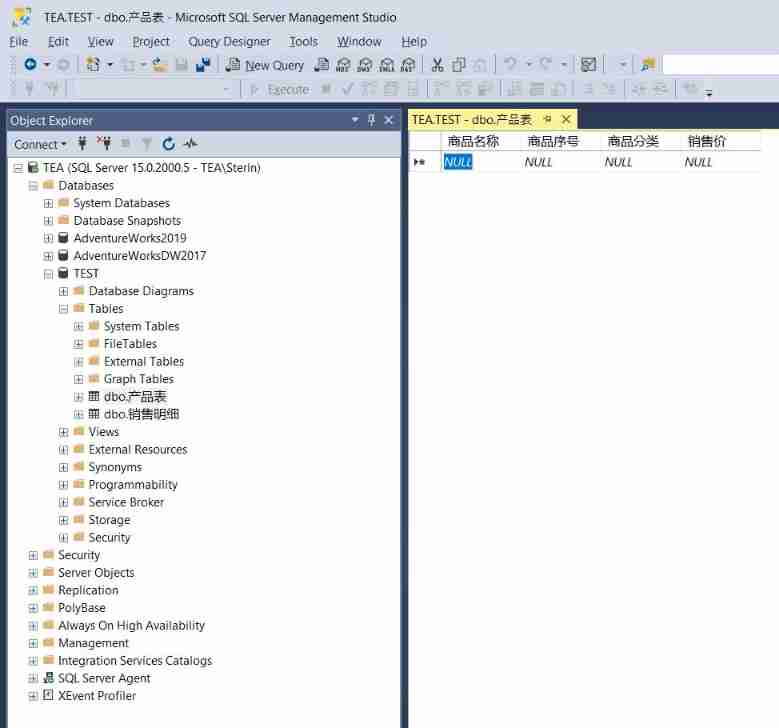Collapse the TEST database node
This screenshot has height=728, width=779.
pos(48,274)
